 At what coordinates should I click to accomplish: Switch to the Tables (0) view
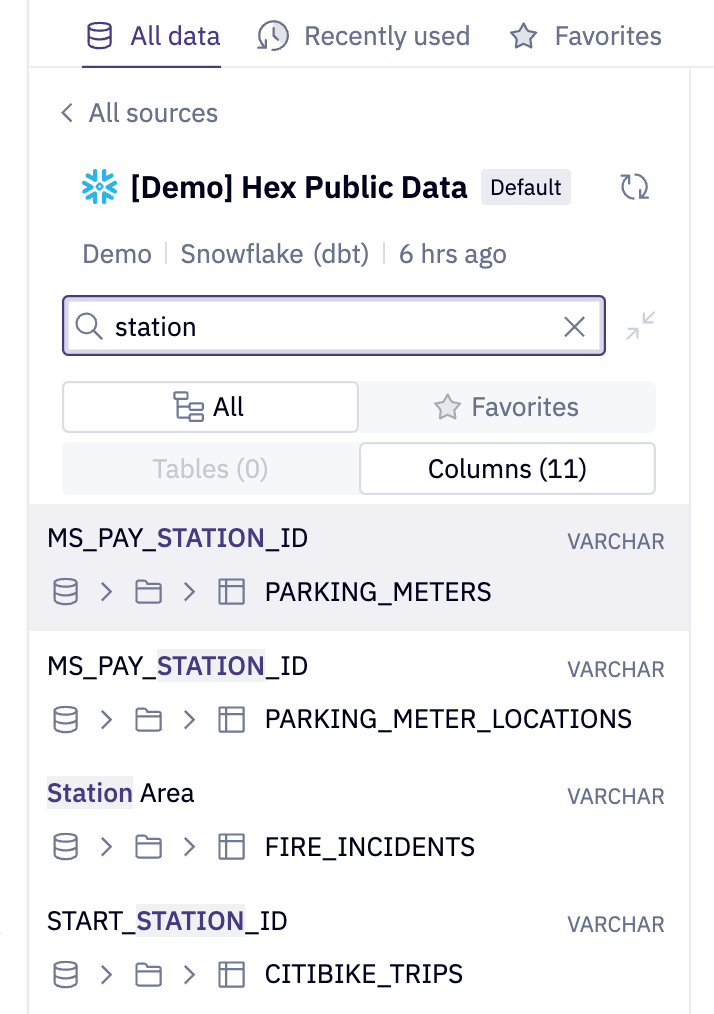click(210, 468)
